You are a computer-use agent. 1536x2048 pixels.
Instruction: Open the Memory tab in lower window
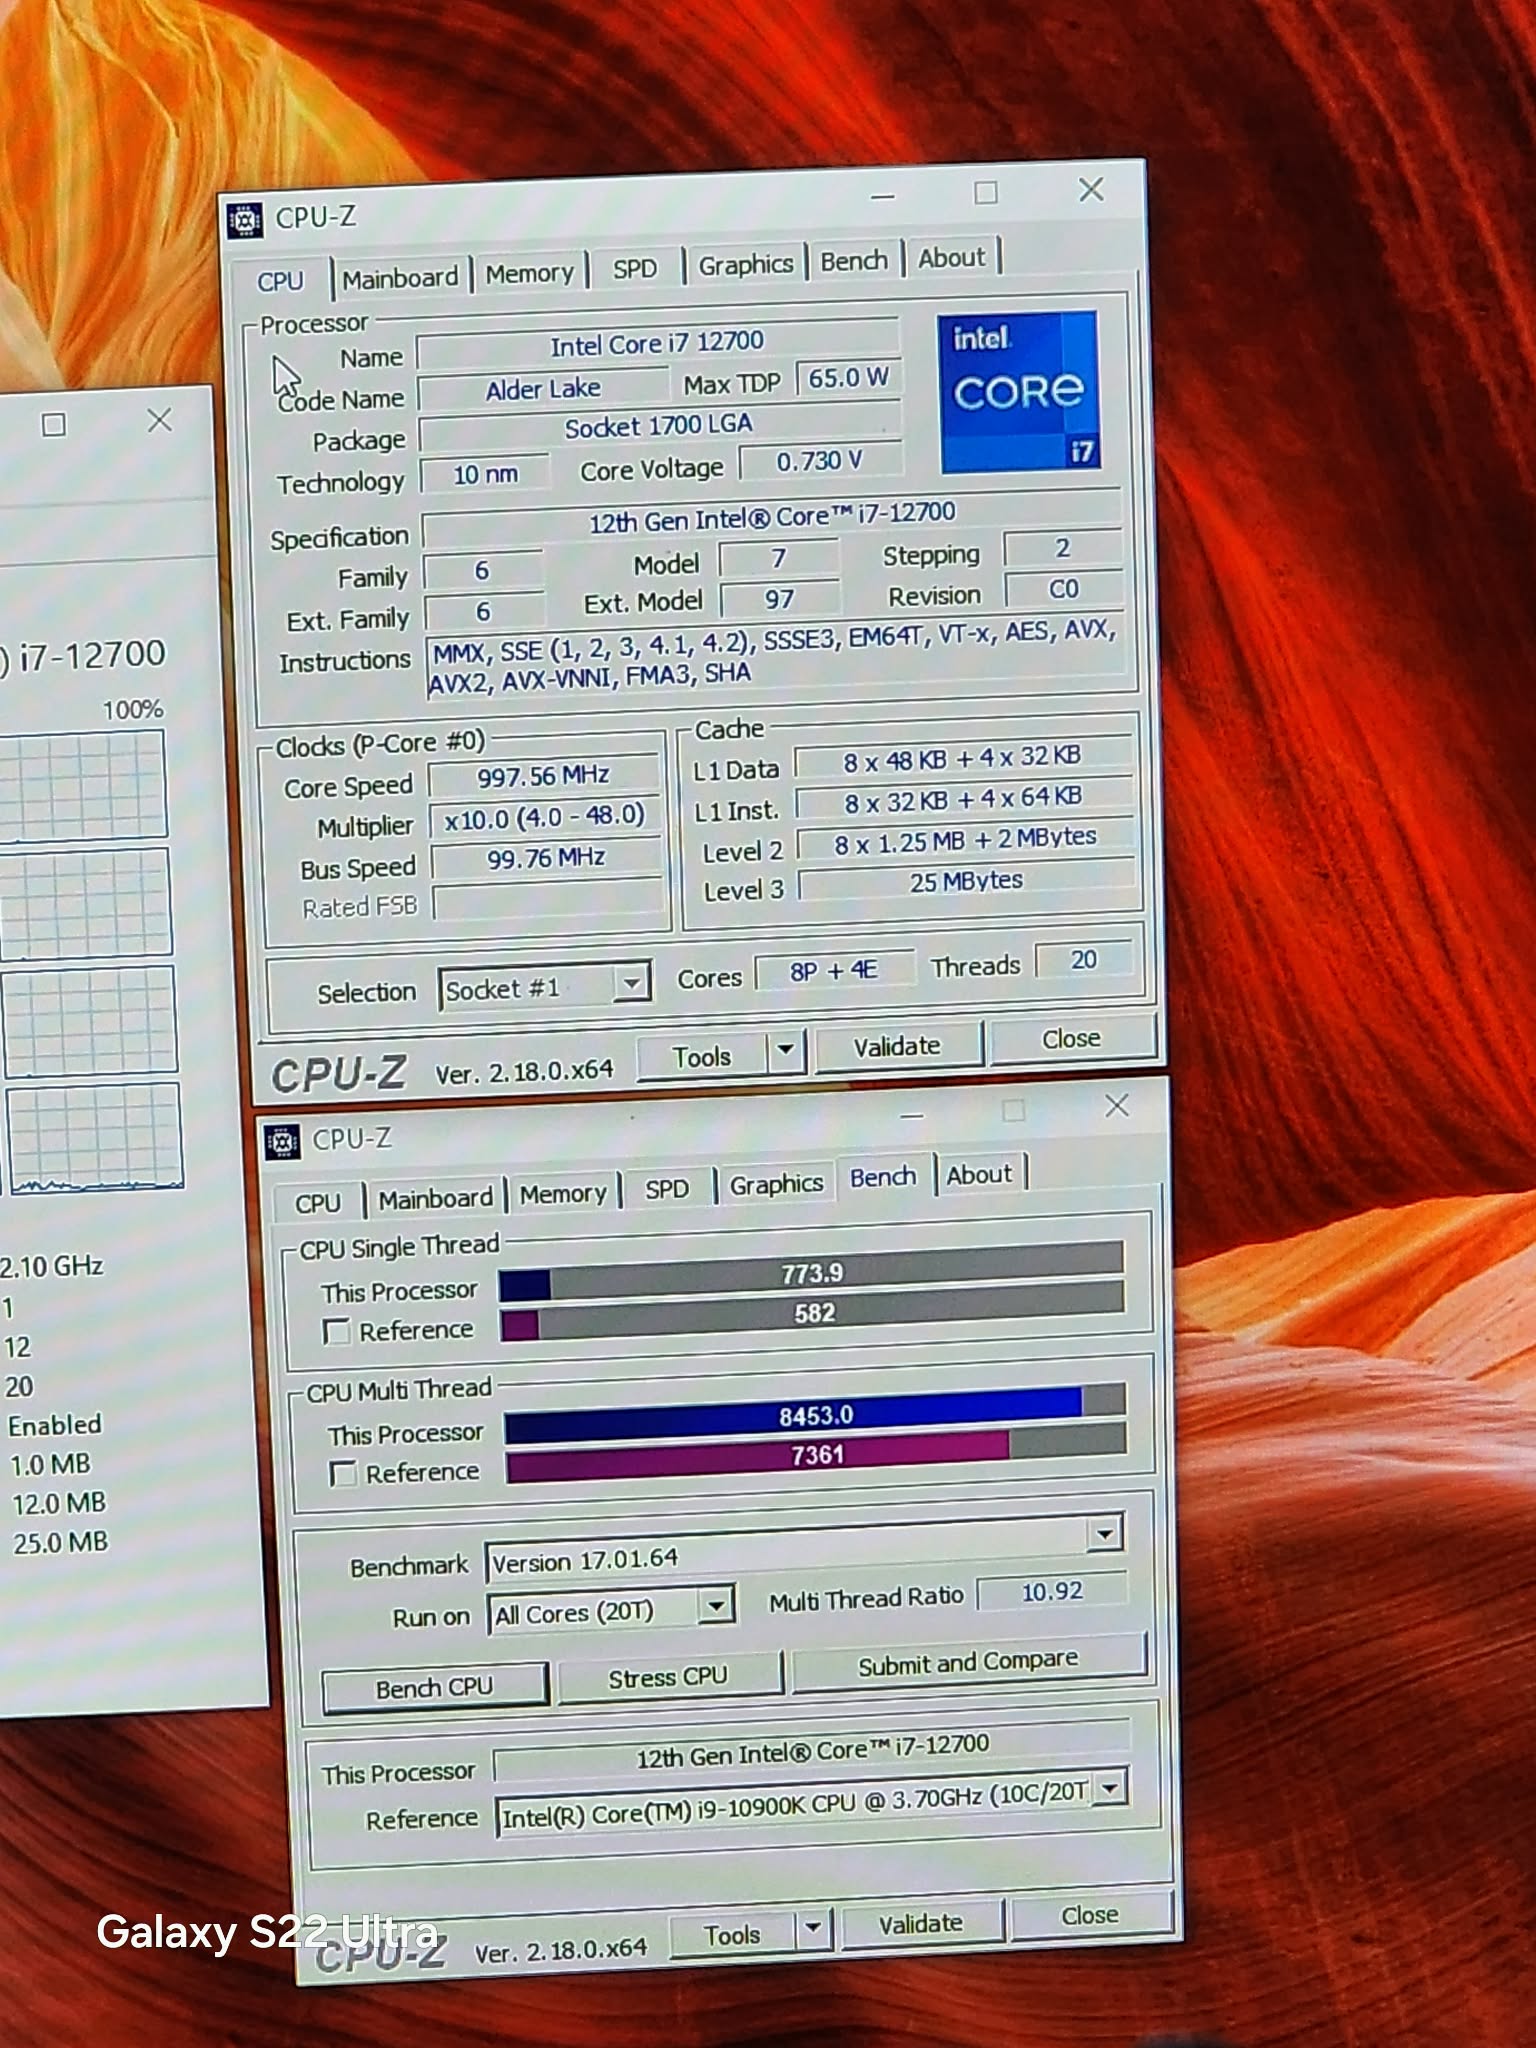pyautogui.click(x=563, y=1194)
